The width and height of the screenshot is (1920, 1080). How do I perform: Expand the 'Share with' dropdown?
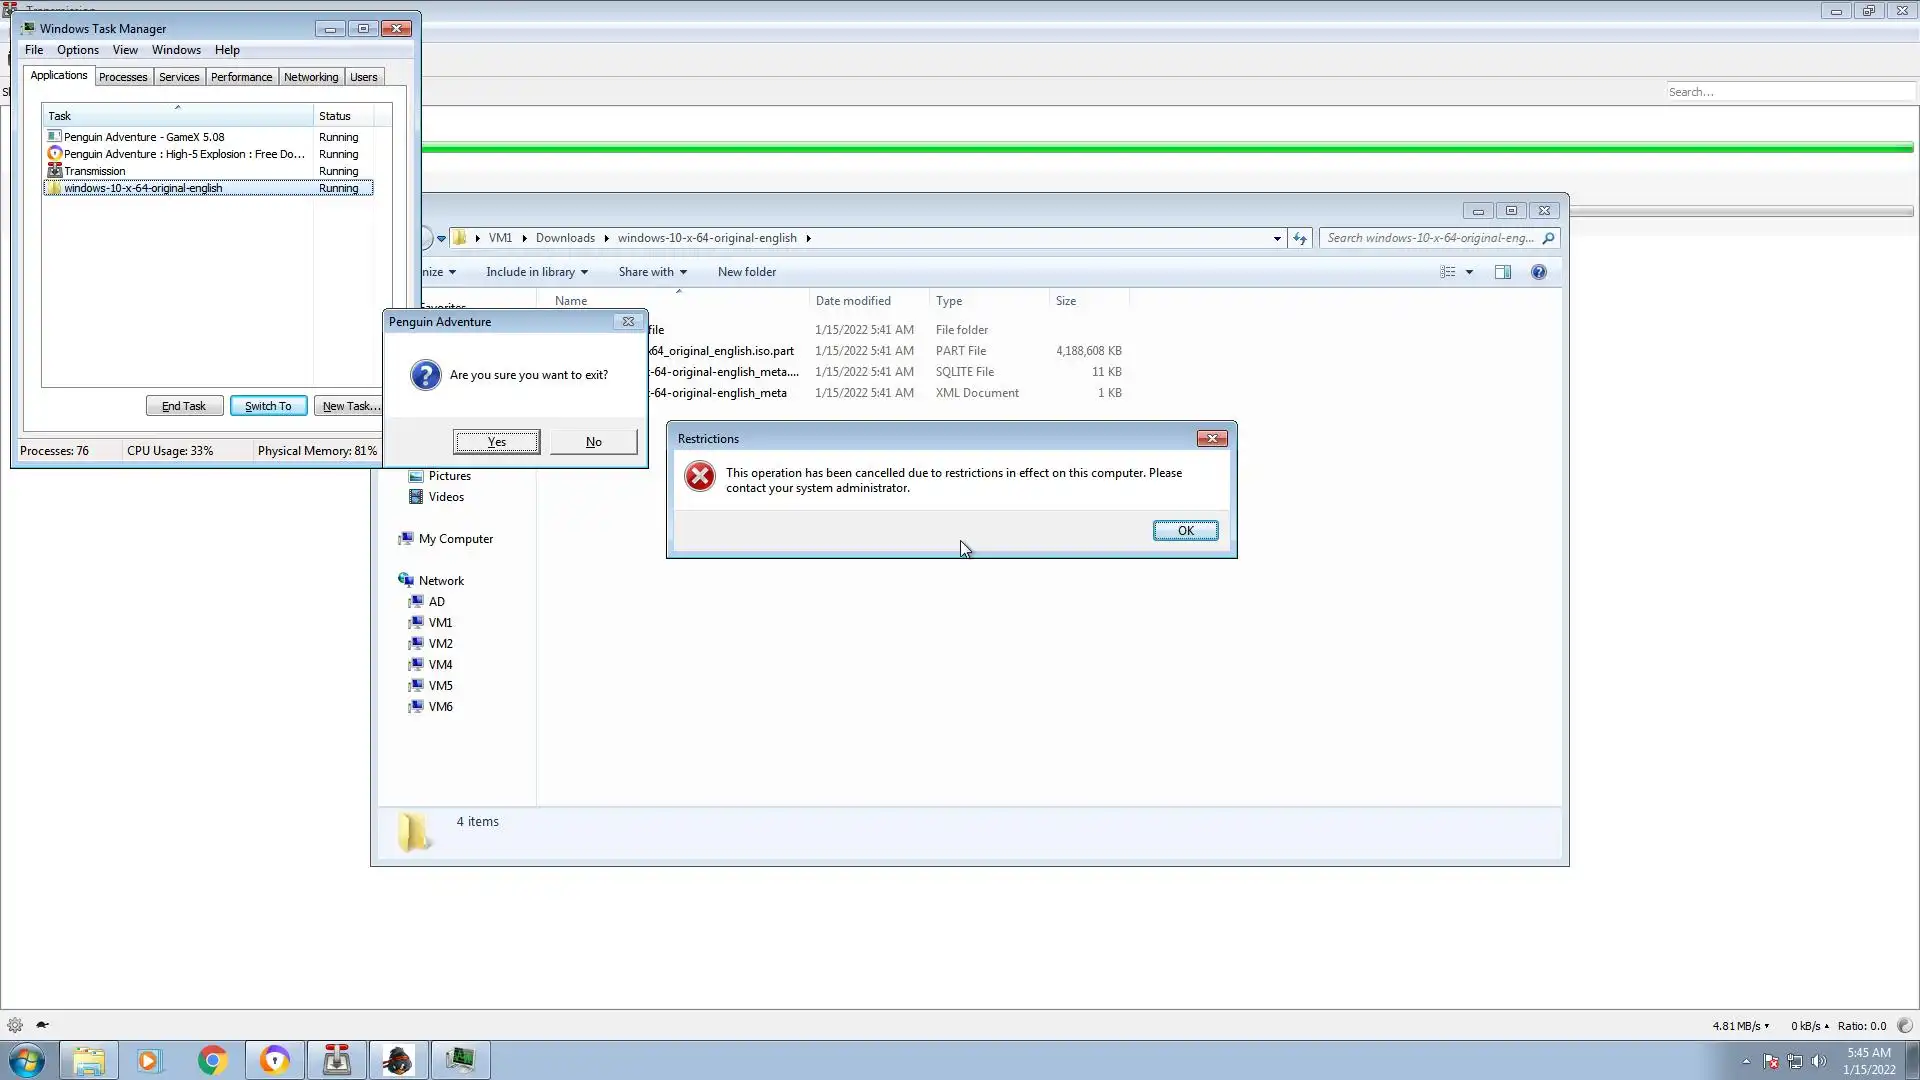point(652,272)
